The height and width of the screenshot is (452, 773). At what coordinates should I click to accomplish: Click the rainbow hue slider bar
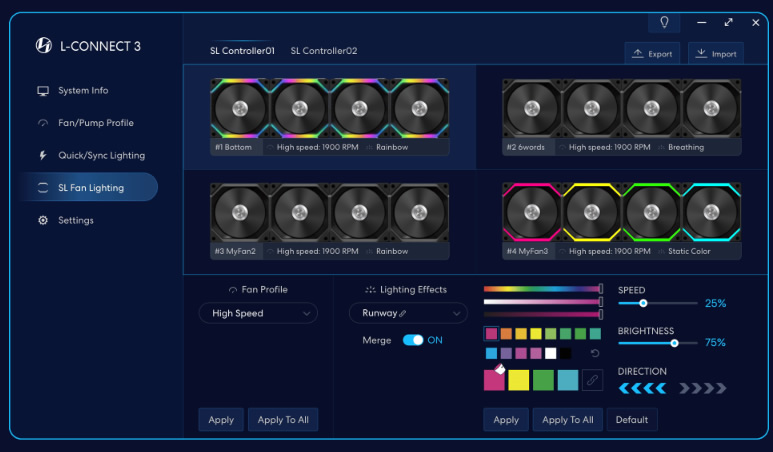(x=542, y=289)
